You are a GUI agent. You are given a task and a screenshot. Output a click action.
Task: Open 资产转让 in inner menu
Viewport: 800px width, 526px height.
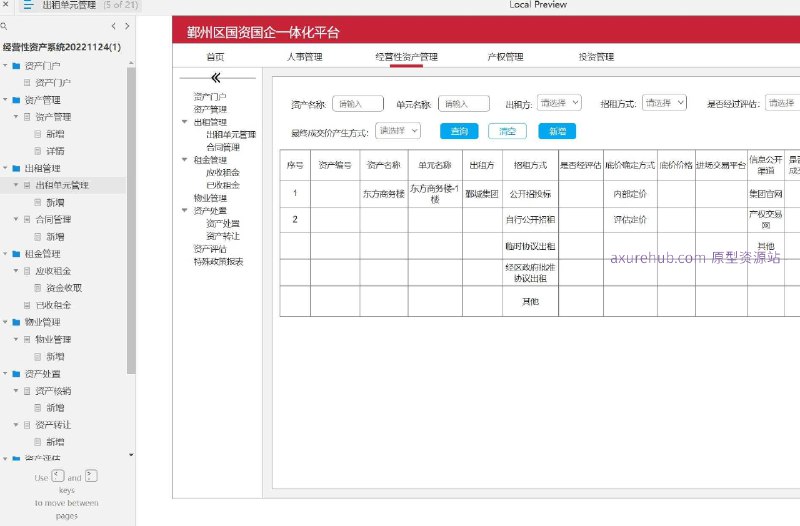[223, 236]
